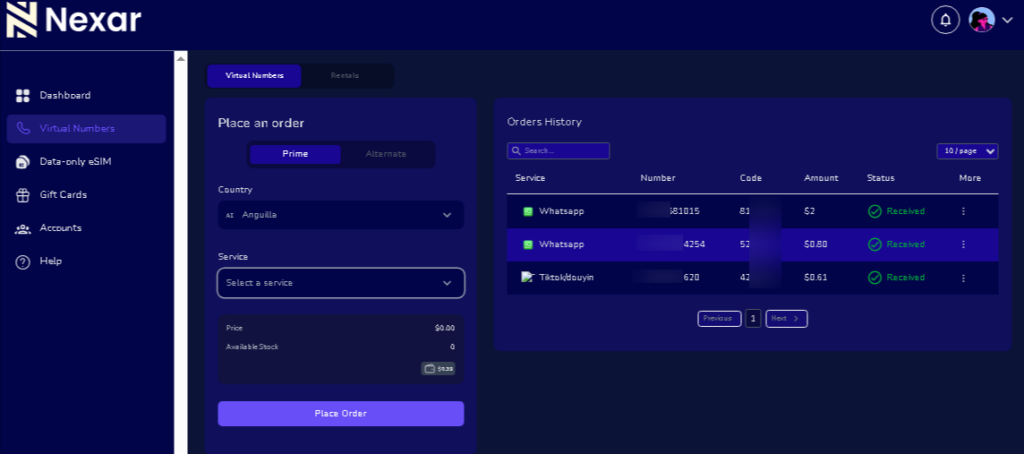Viewport: 1024px width, 454px height.
Task: Open the user profile avatar menu
Action: click(981, 20)
